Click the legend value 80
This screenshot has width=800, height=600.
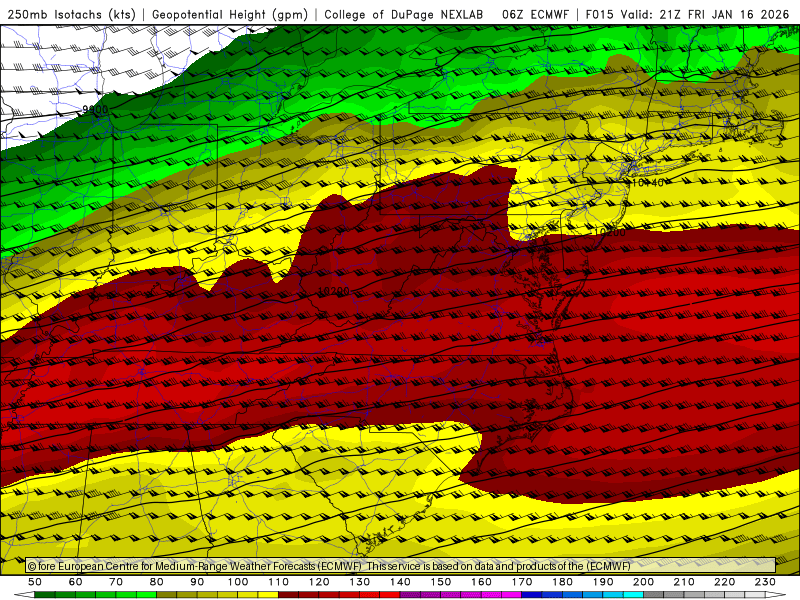pyautogui.click(x=157, y=582)
